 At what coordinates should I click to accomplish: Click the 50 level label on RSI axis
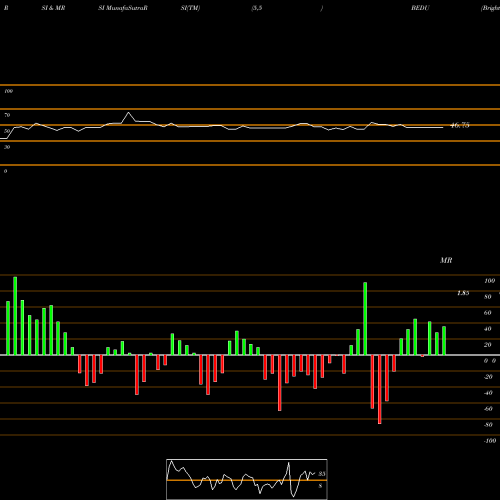[x=7, y=131]
